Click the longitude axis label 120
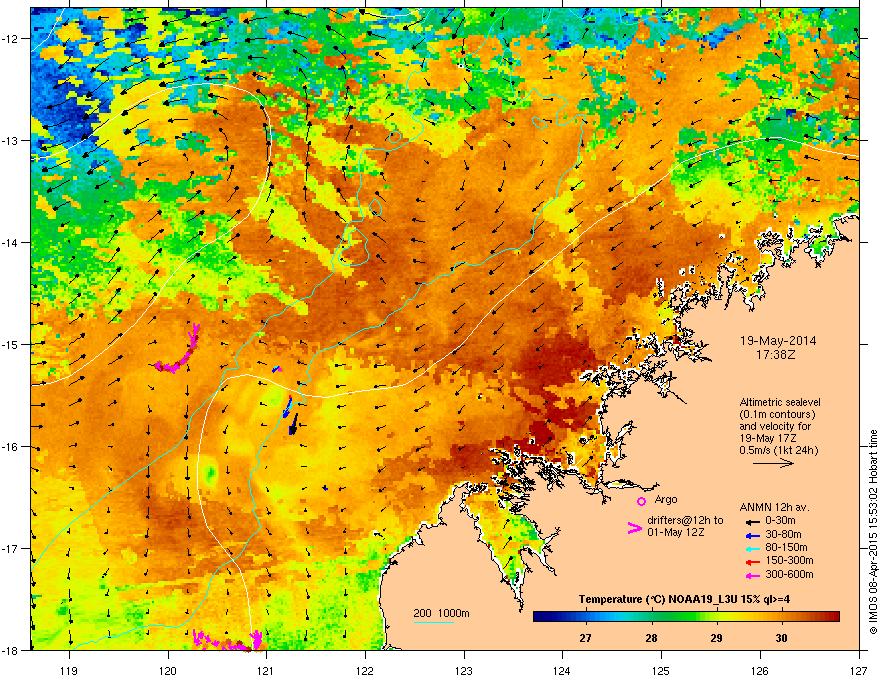 click(x=167, y=670)
